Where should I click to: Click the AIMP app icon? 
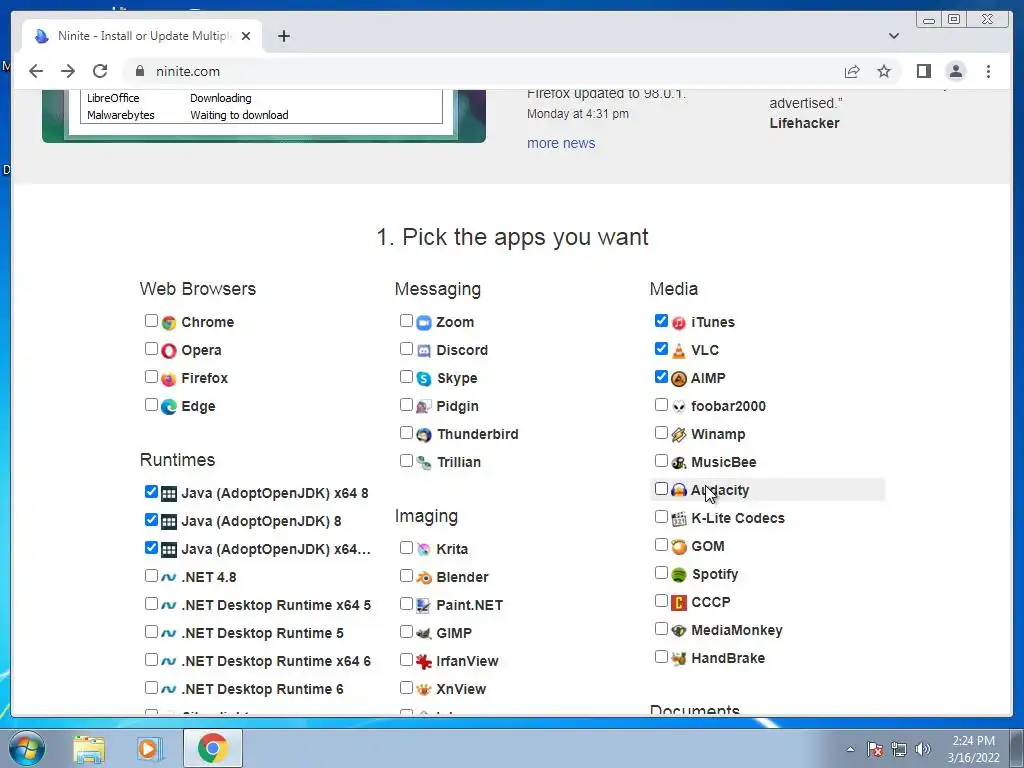679,379
